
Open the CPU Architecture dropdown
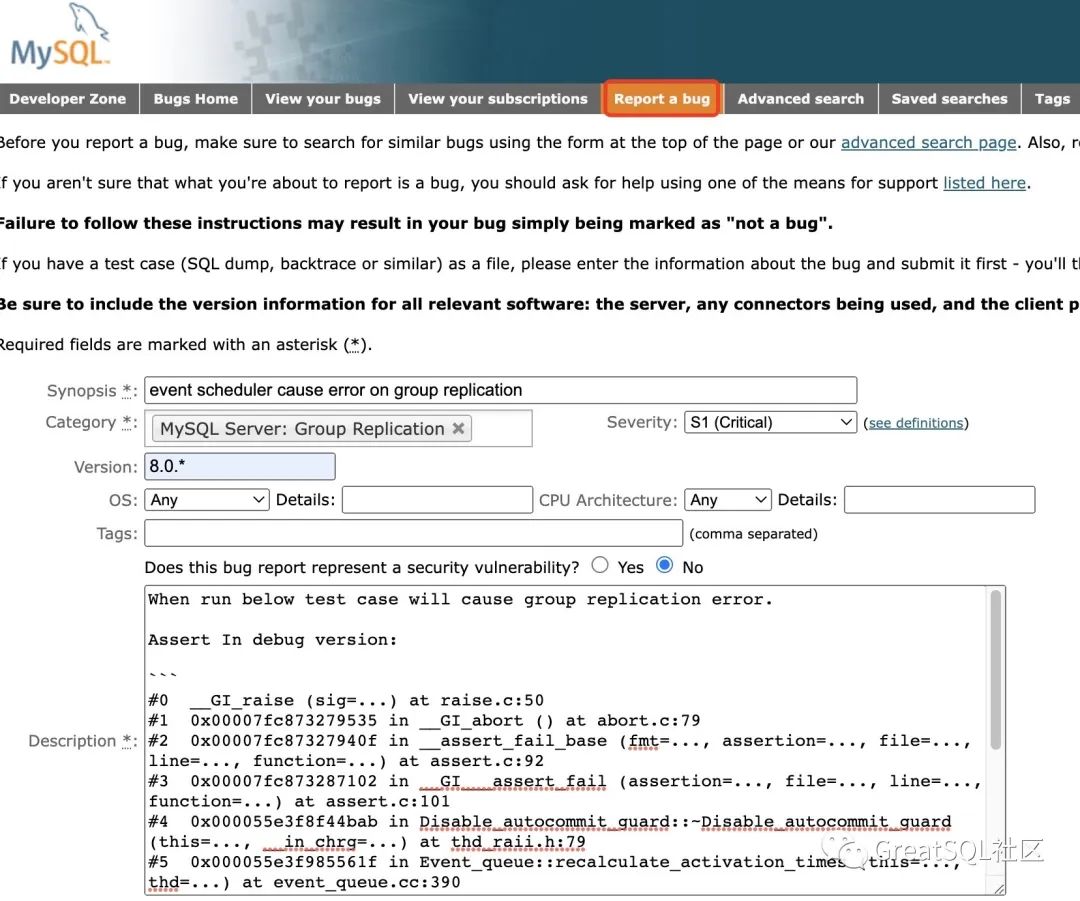pyautogui.click(x=727, y=499)
